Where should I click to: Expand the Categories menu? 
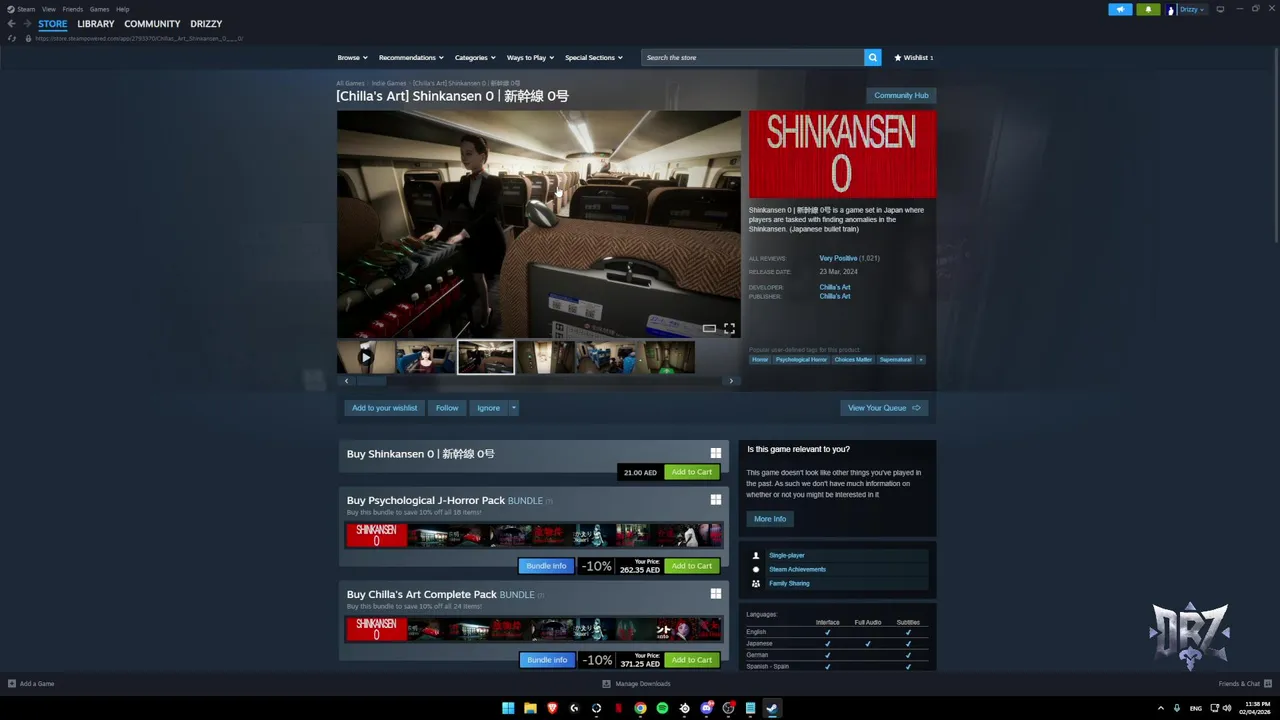point(474,58)
